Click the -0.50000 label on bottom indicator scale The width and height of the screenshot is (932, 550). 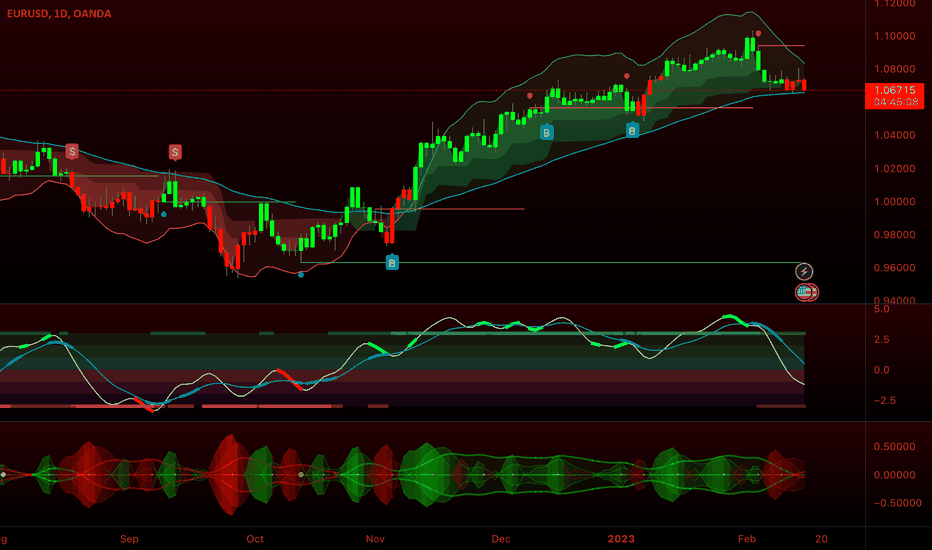coord(898,503)
